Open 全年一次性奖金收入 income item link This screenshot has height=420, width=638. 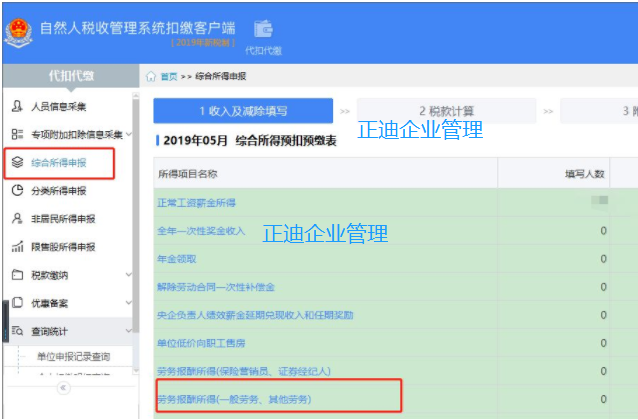pyautogui.click(x=200, y=231)
